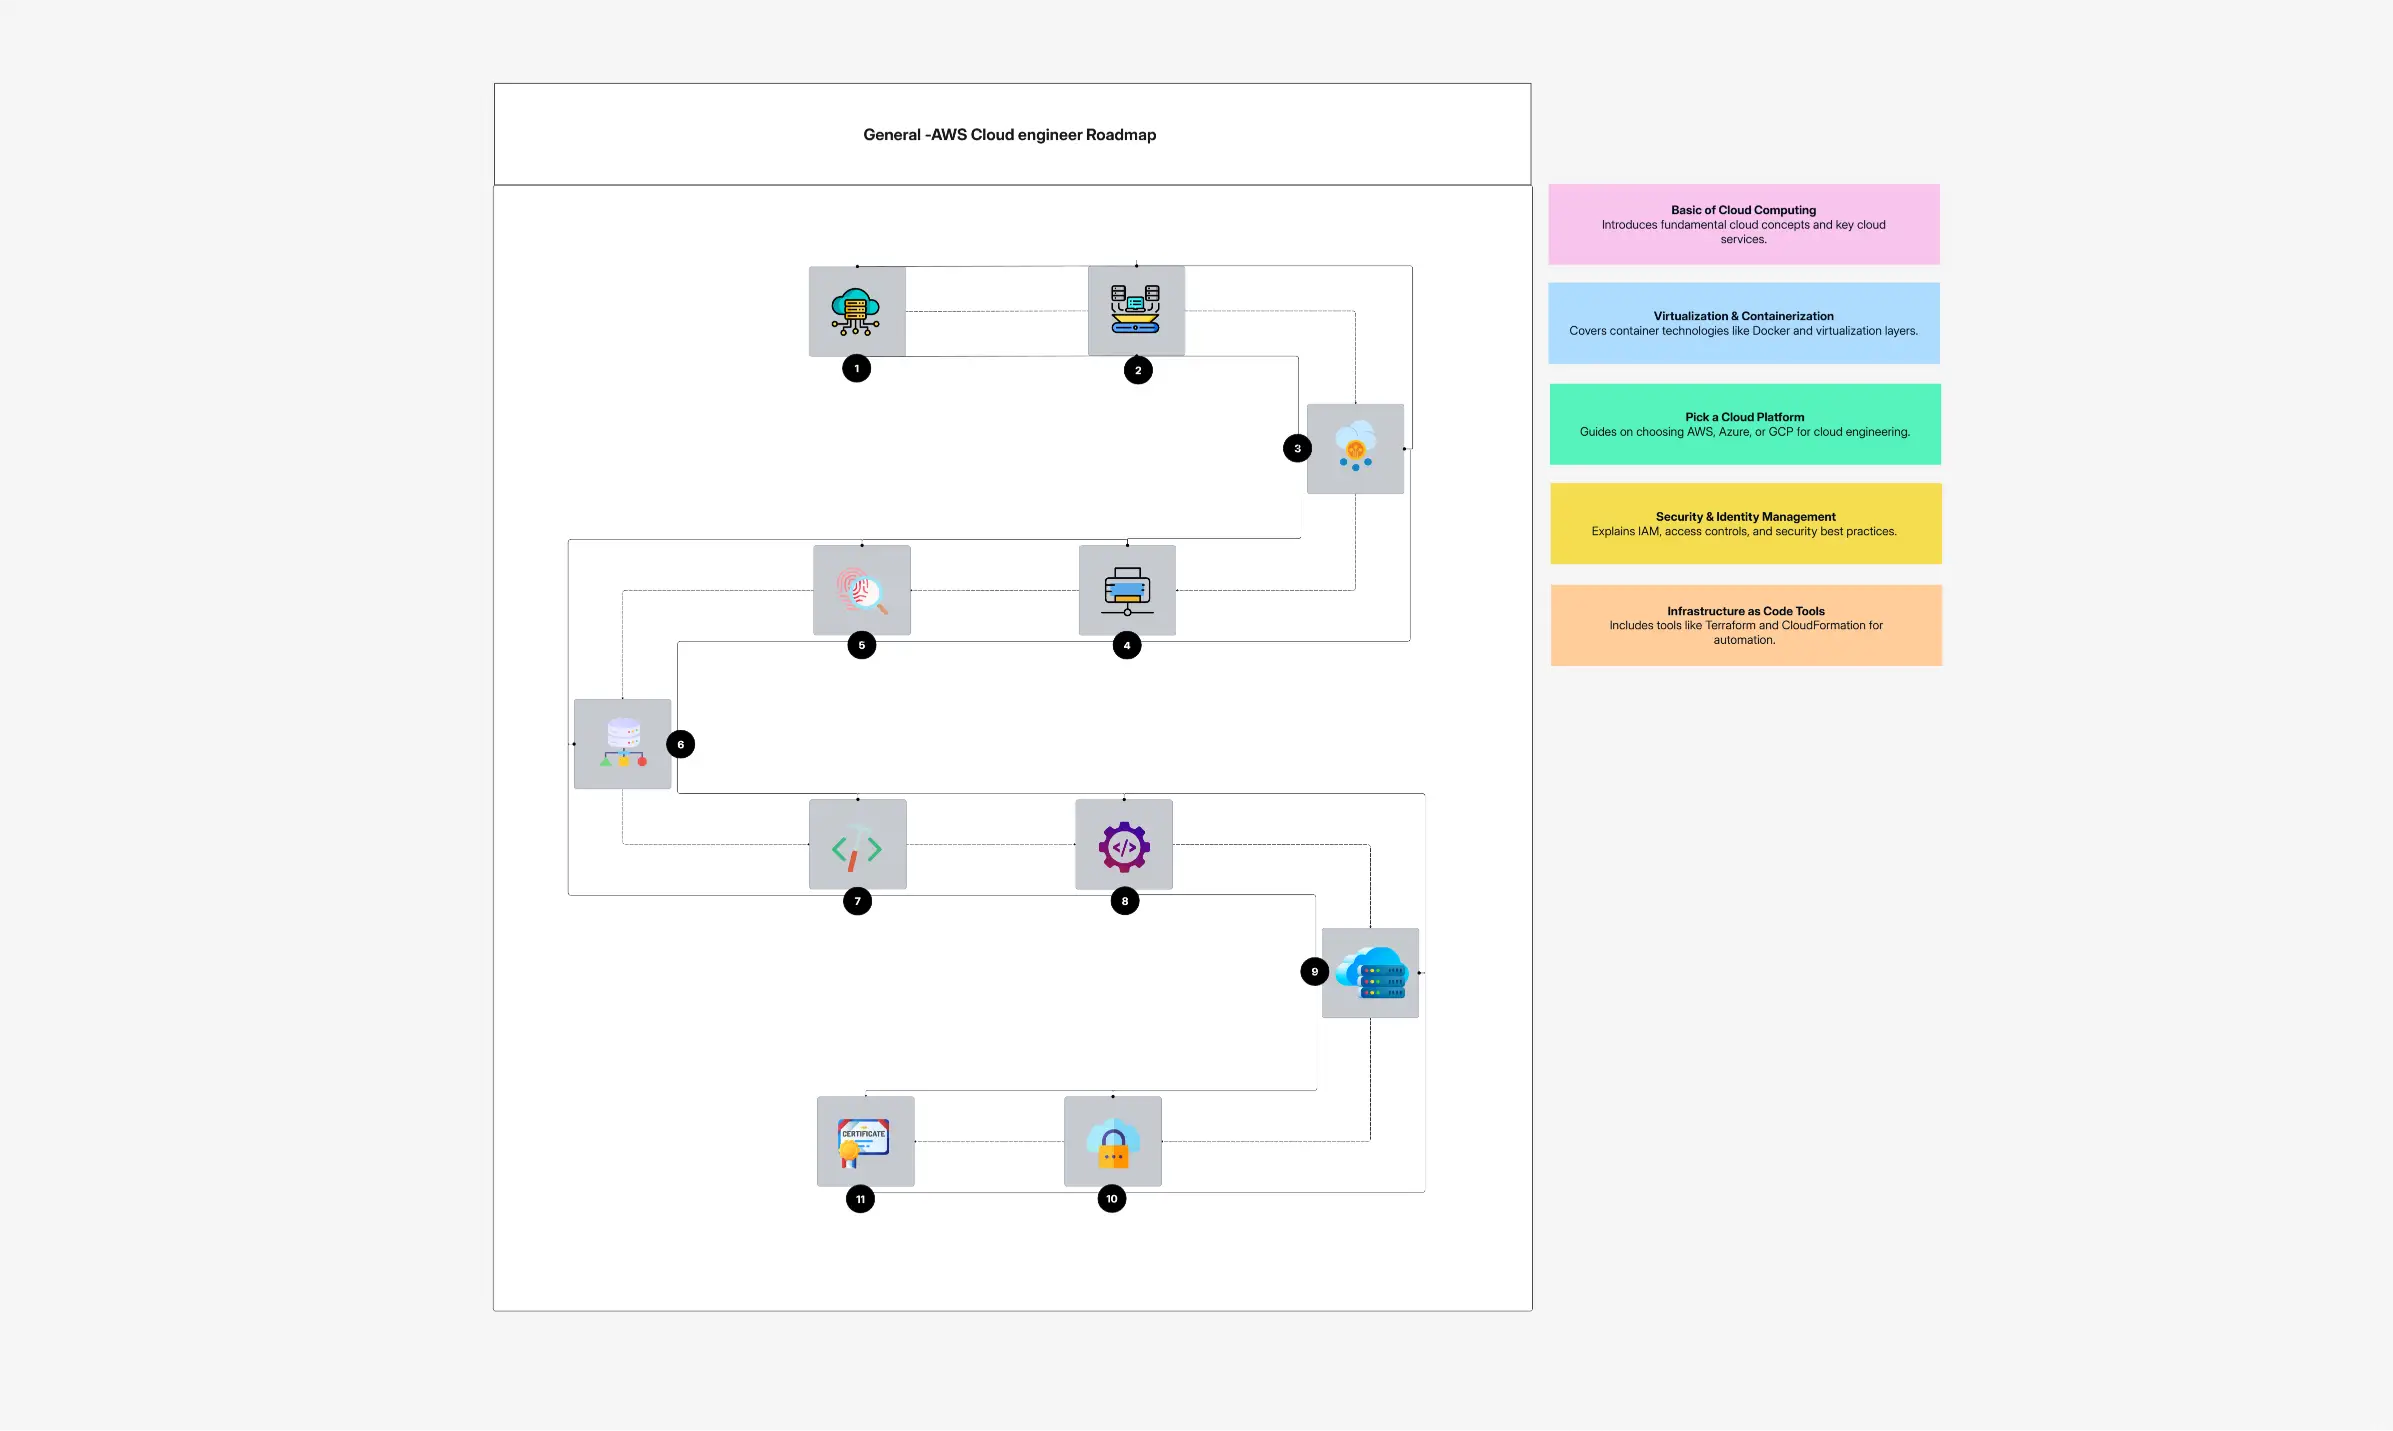2393x1431 pixels.
Task: Select the orange Infrastructure as Code Tools note
Action: coord(1745,625)
